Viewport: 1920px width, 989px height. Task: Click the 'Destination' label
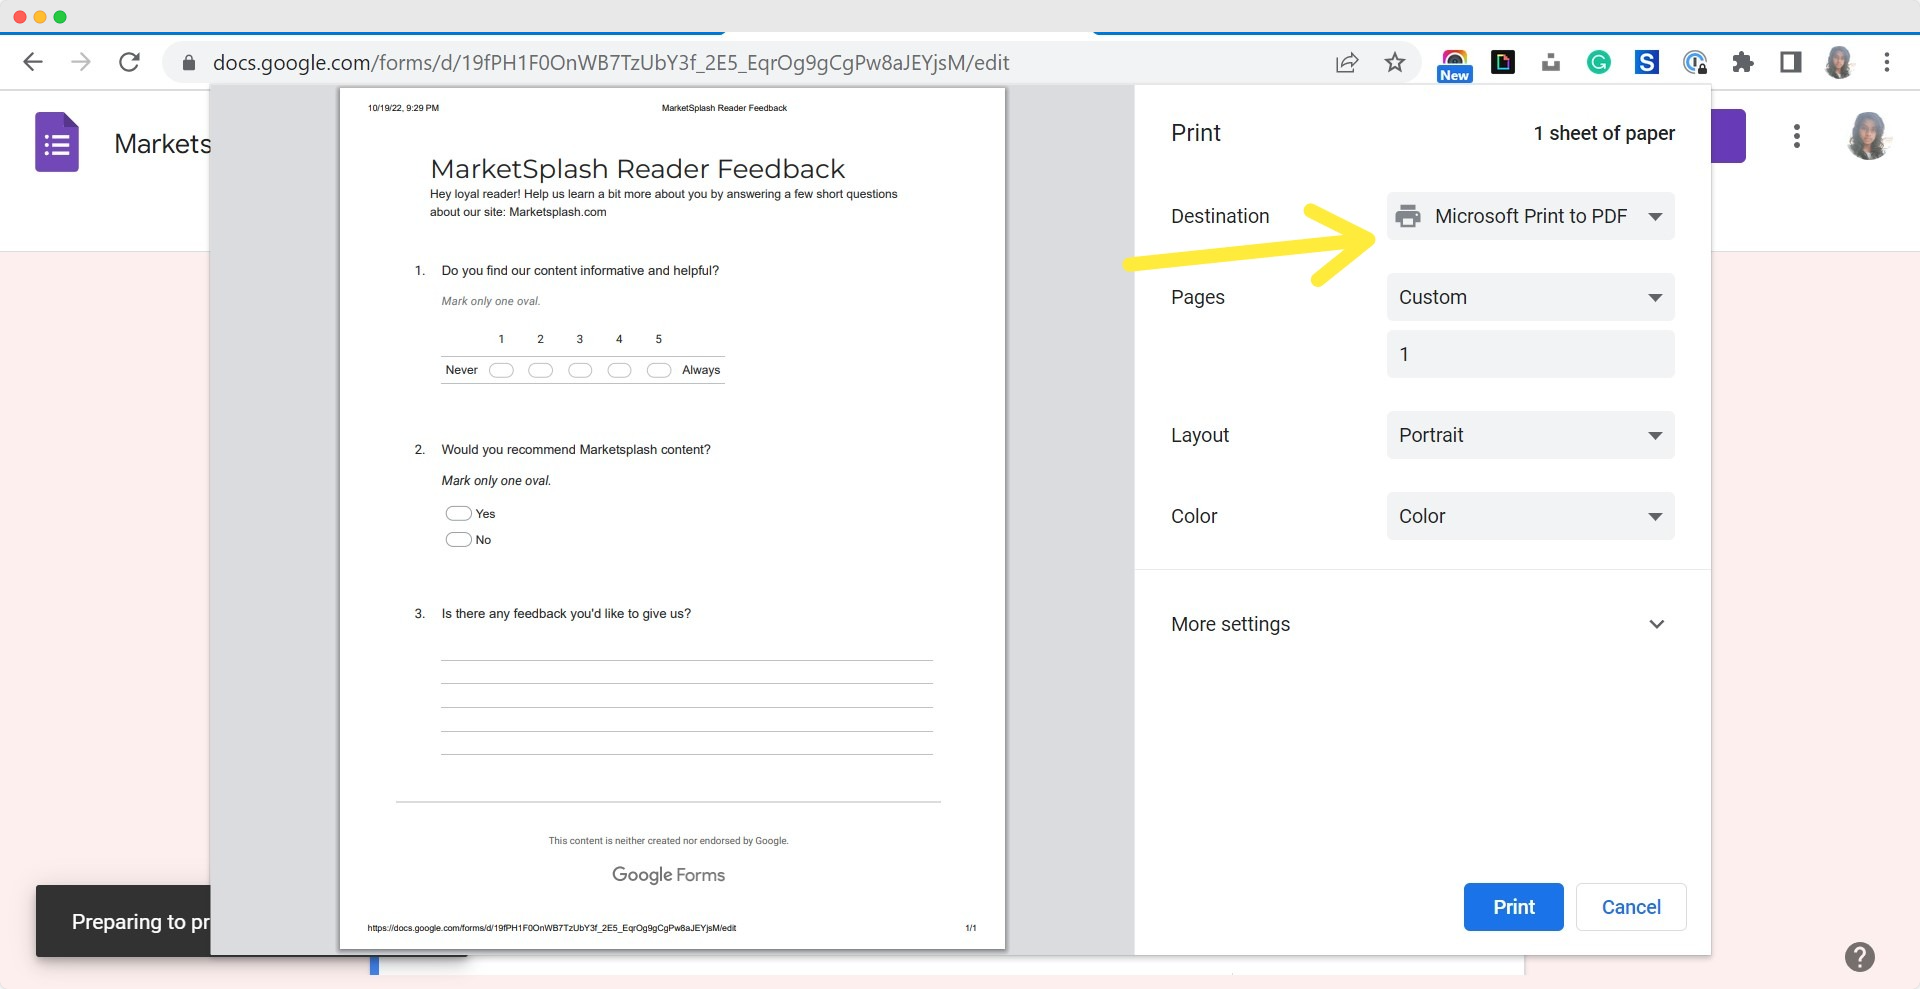[1220, 216]
